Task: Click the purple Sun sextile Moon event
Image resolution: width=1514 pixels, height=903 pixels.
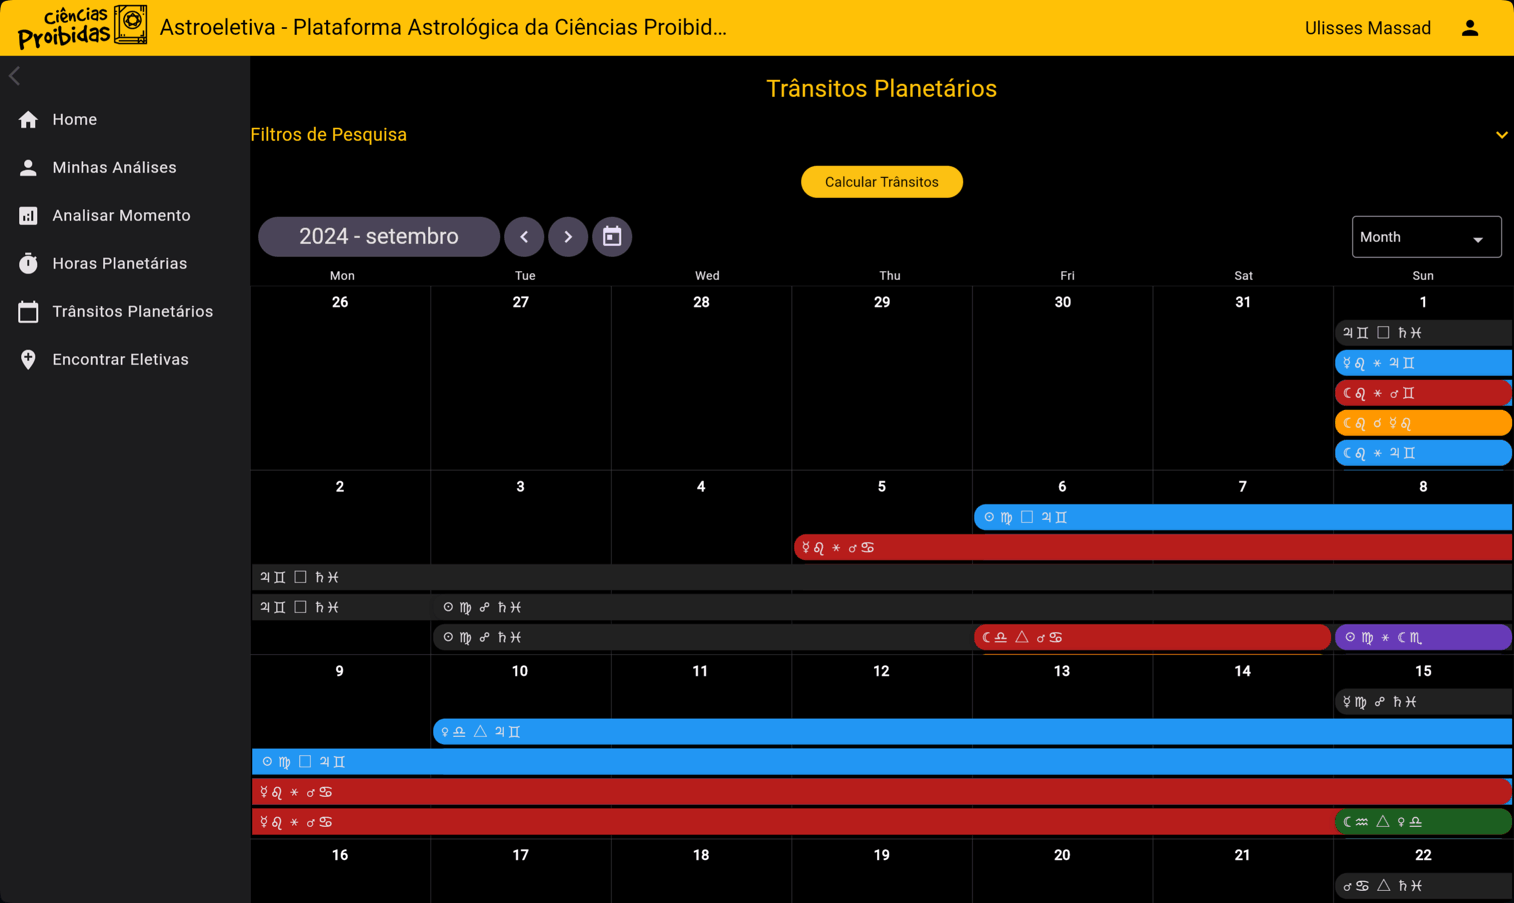Action: coord(1421,637)
